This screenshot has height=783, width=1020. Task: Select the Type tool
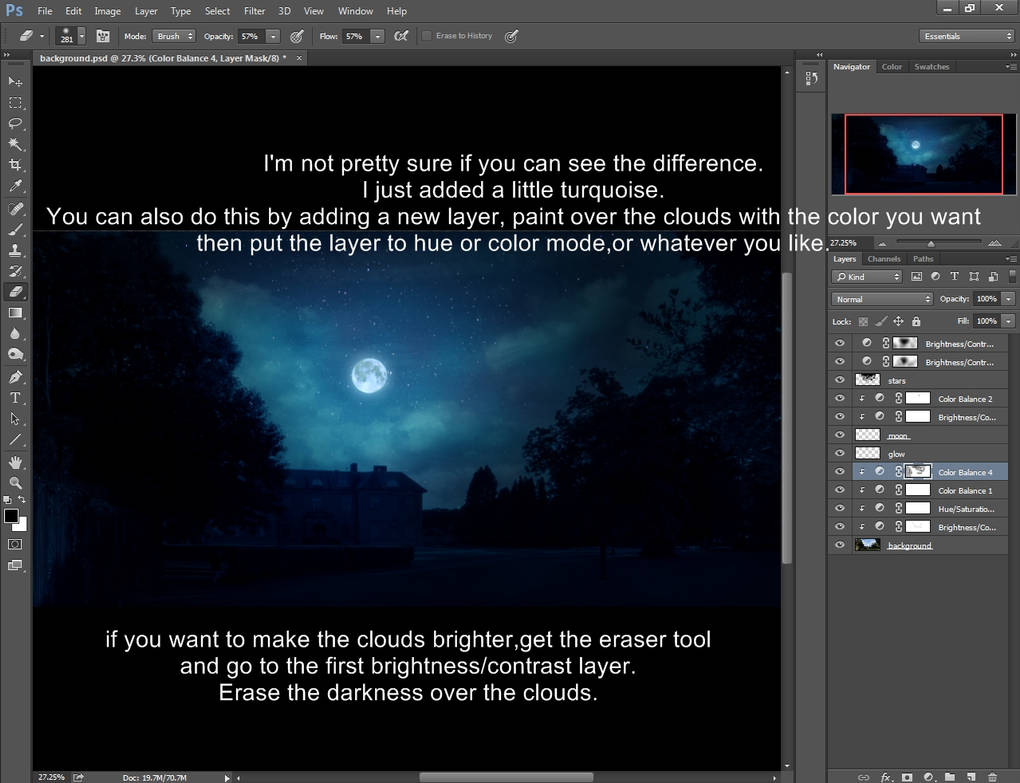(x=15, y=398)
